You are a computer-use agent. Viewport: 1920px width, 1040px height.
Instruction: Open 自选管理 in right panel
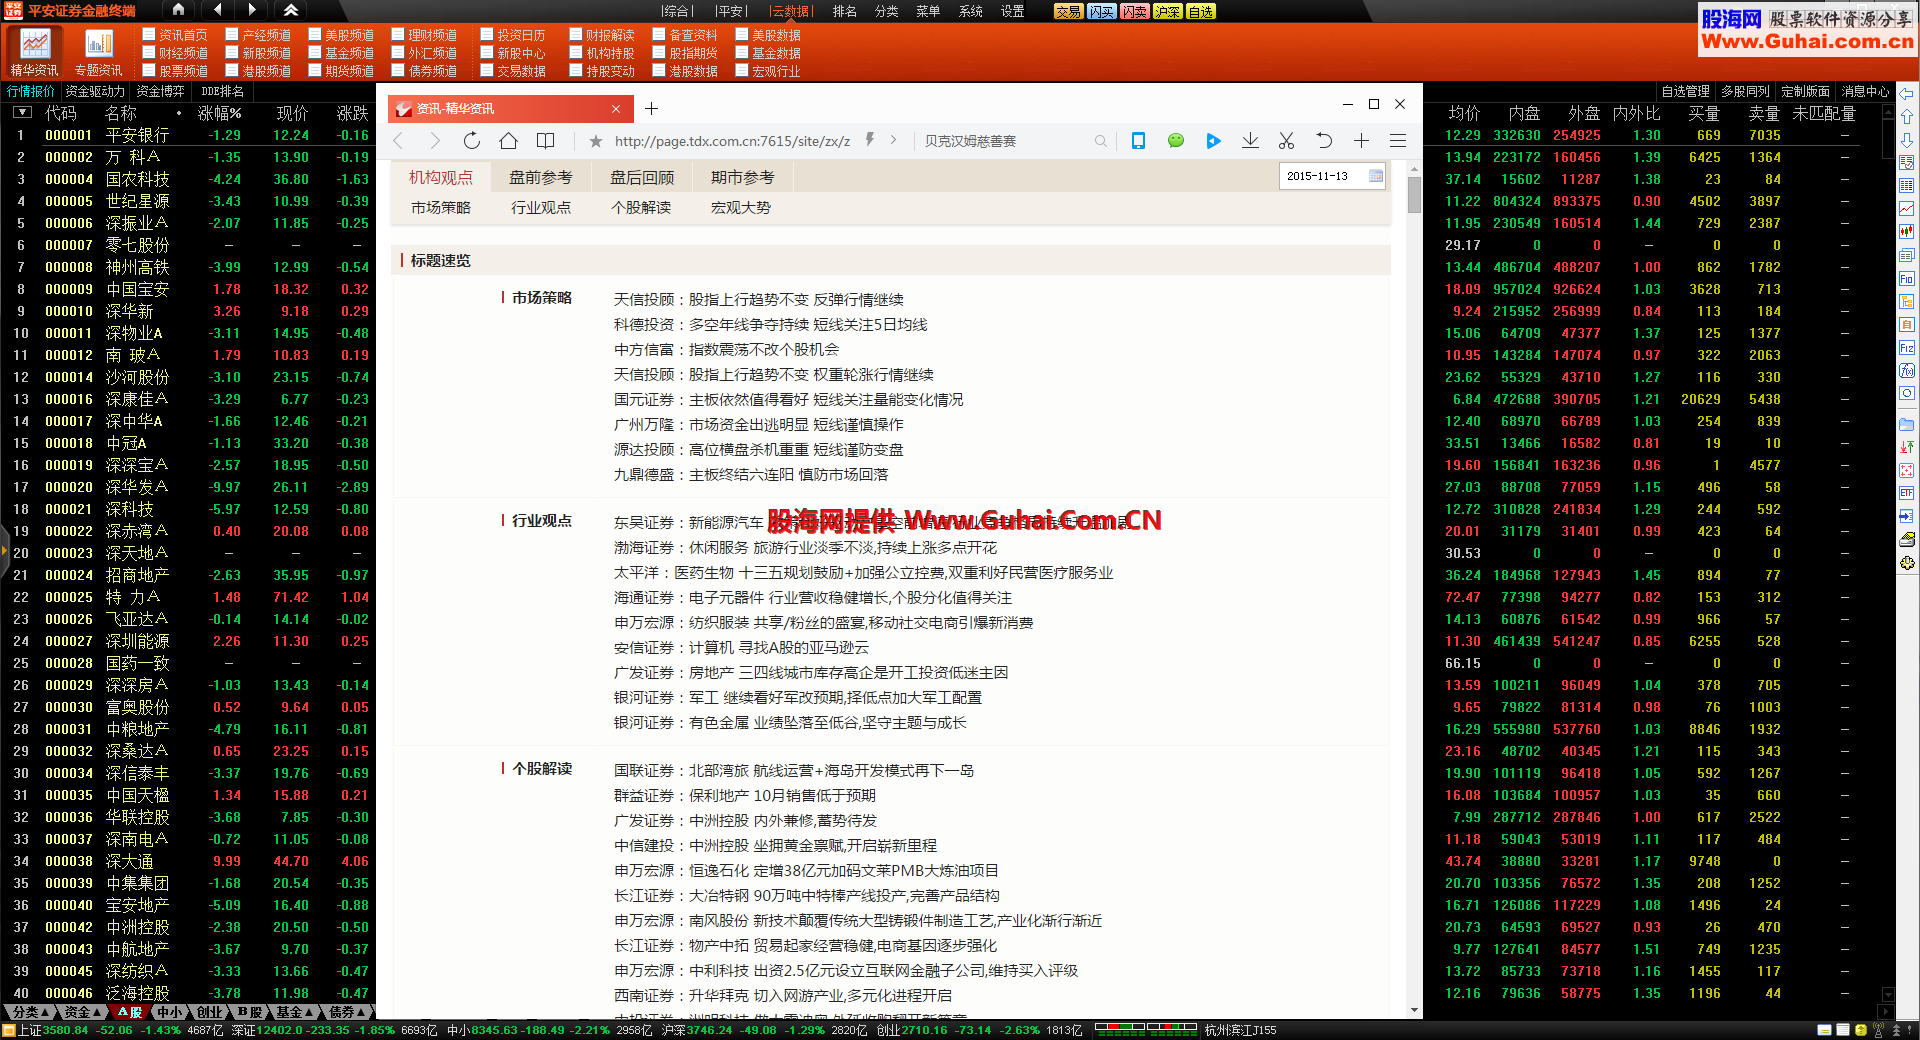point(1685,91)
